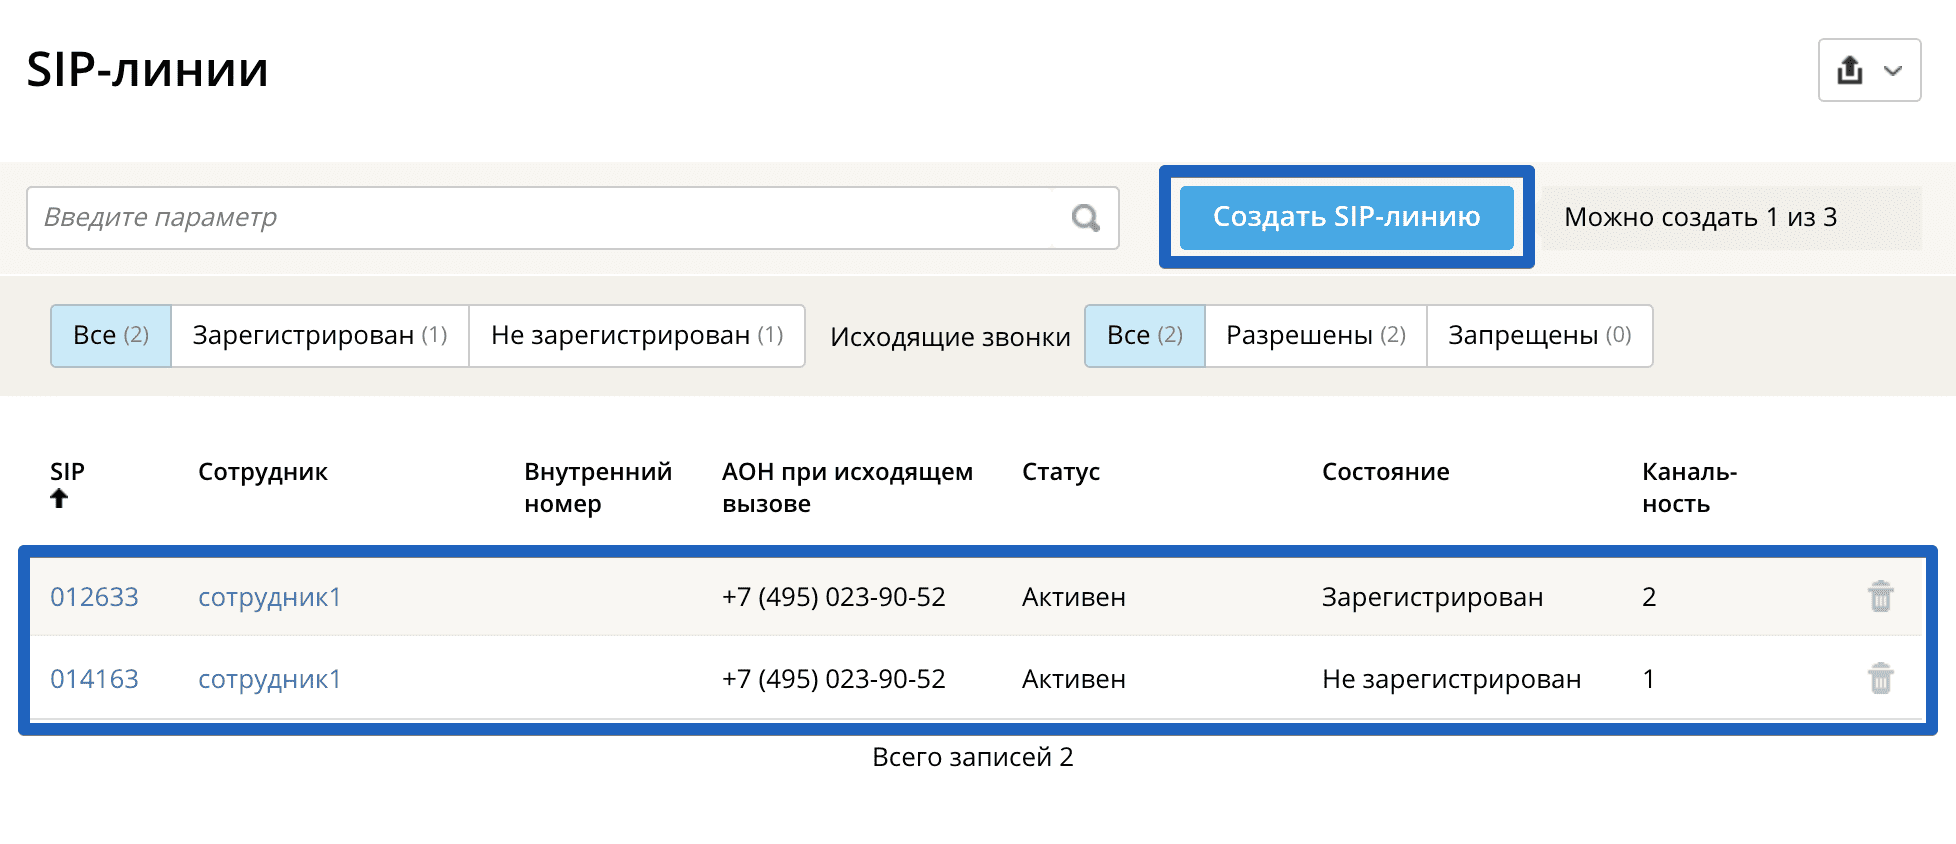Open SIP line 014163 link

click(x=94, y=679)
